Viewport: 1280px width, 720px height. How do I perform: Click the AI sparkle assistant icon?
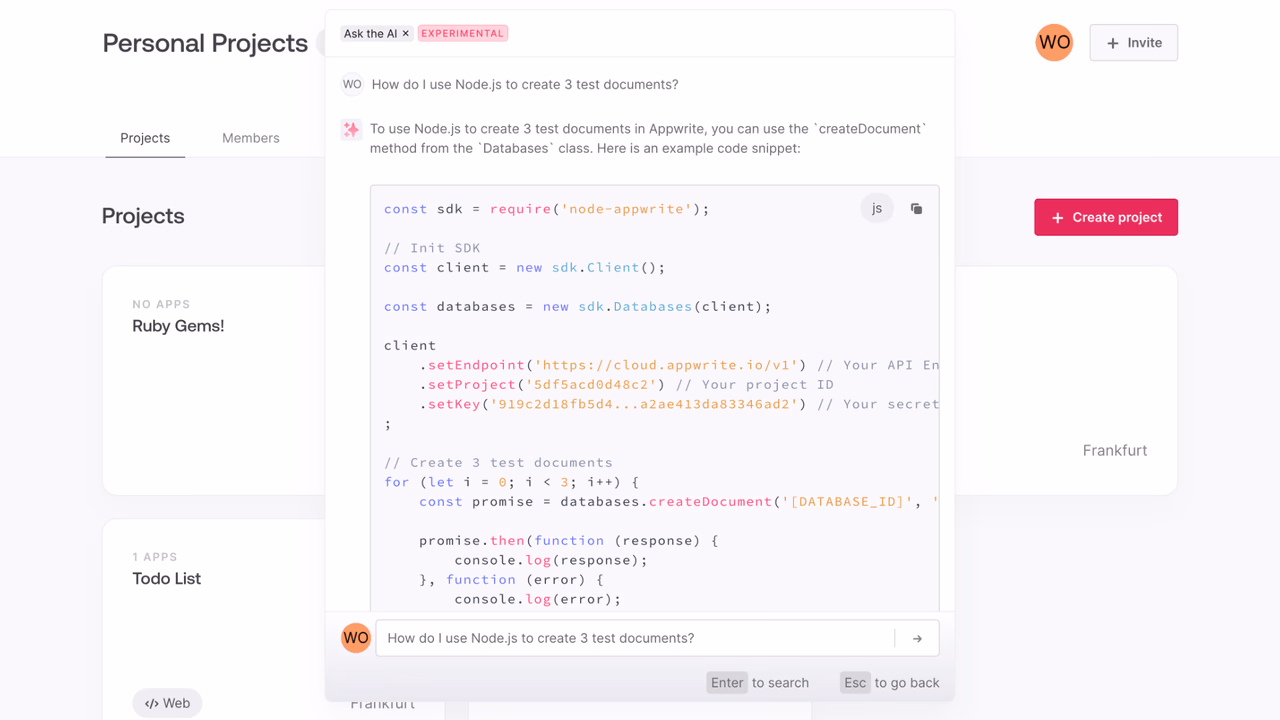[351, 130]
